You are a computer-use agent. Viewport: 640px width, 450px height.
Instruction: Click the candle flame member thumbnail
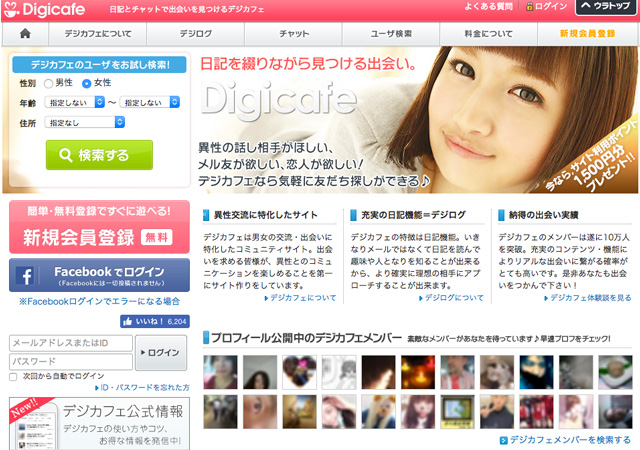point(418,372)
